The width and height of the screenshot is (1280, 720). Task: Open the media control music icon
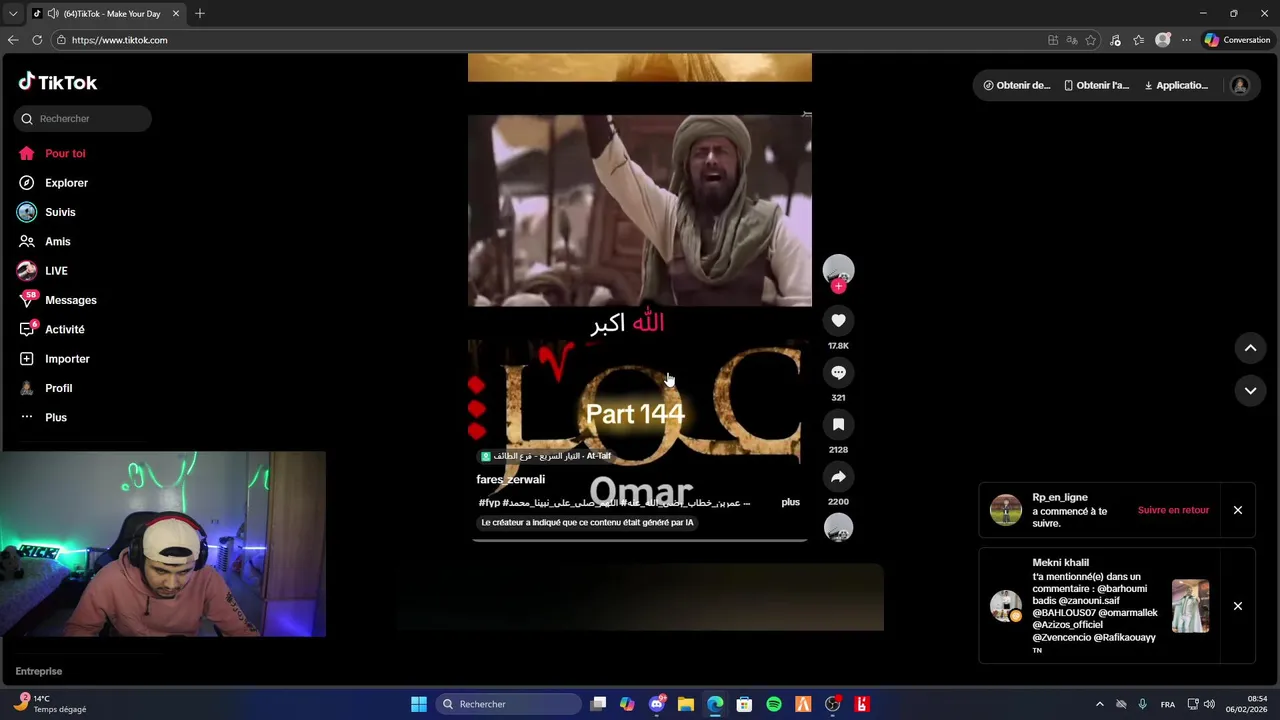click(1115, 40)
